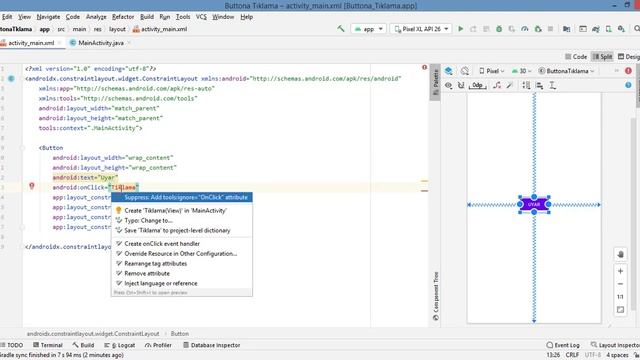
Task: Open the SDK Manager icon
Action: point(621,29)
